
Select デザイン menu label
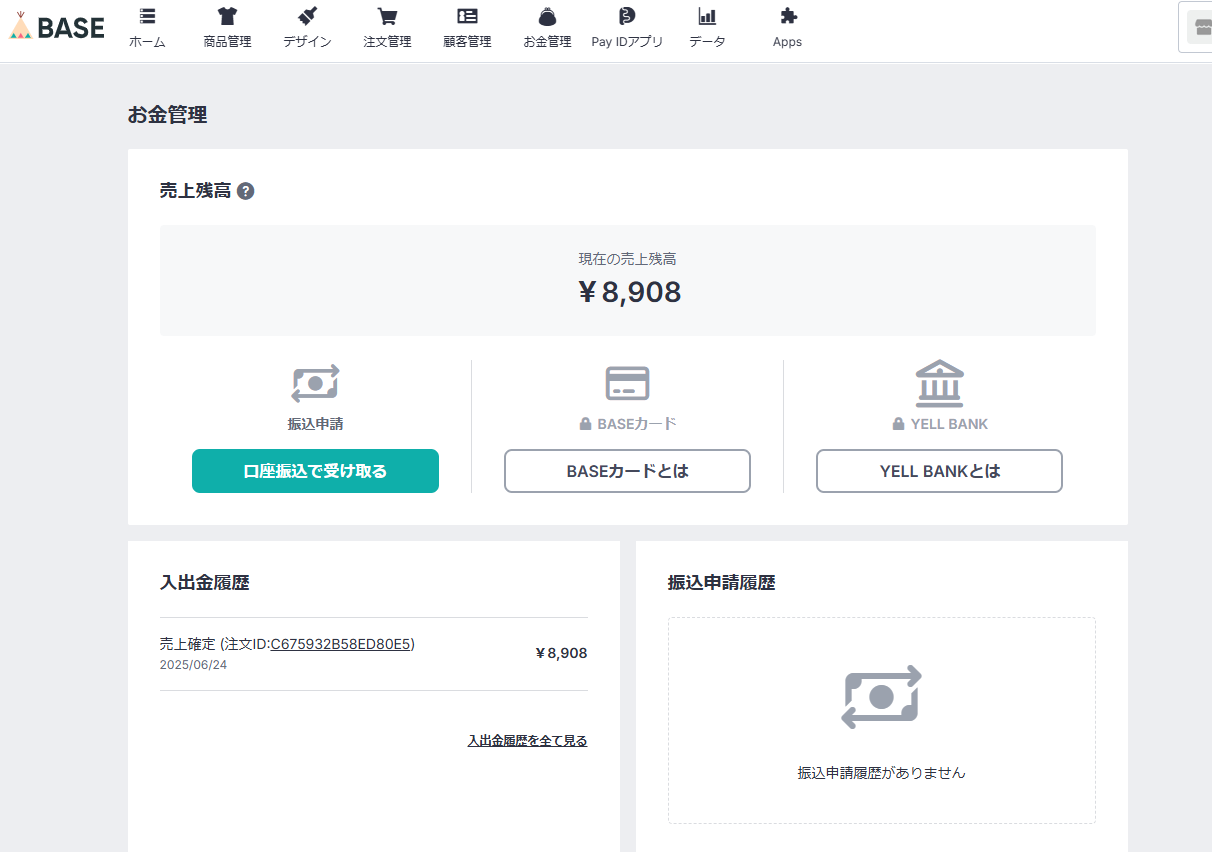pyautogui.click(x=307, y=42)
